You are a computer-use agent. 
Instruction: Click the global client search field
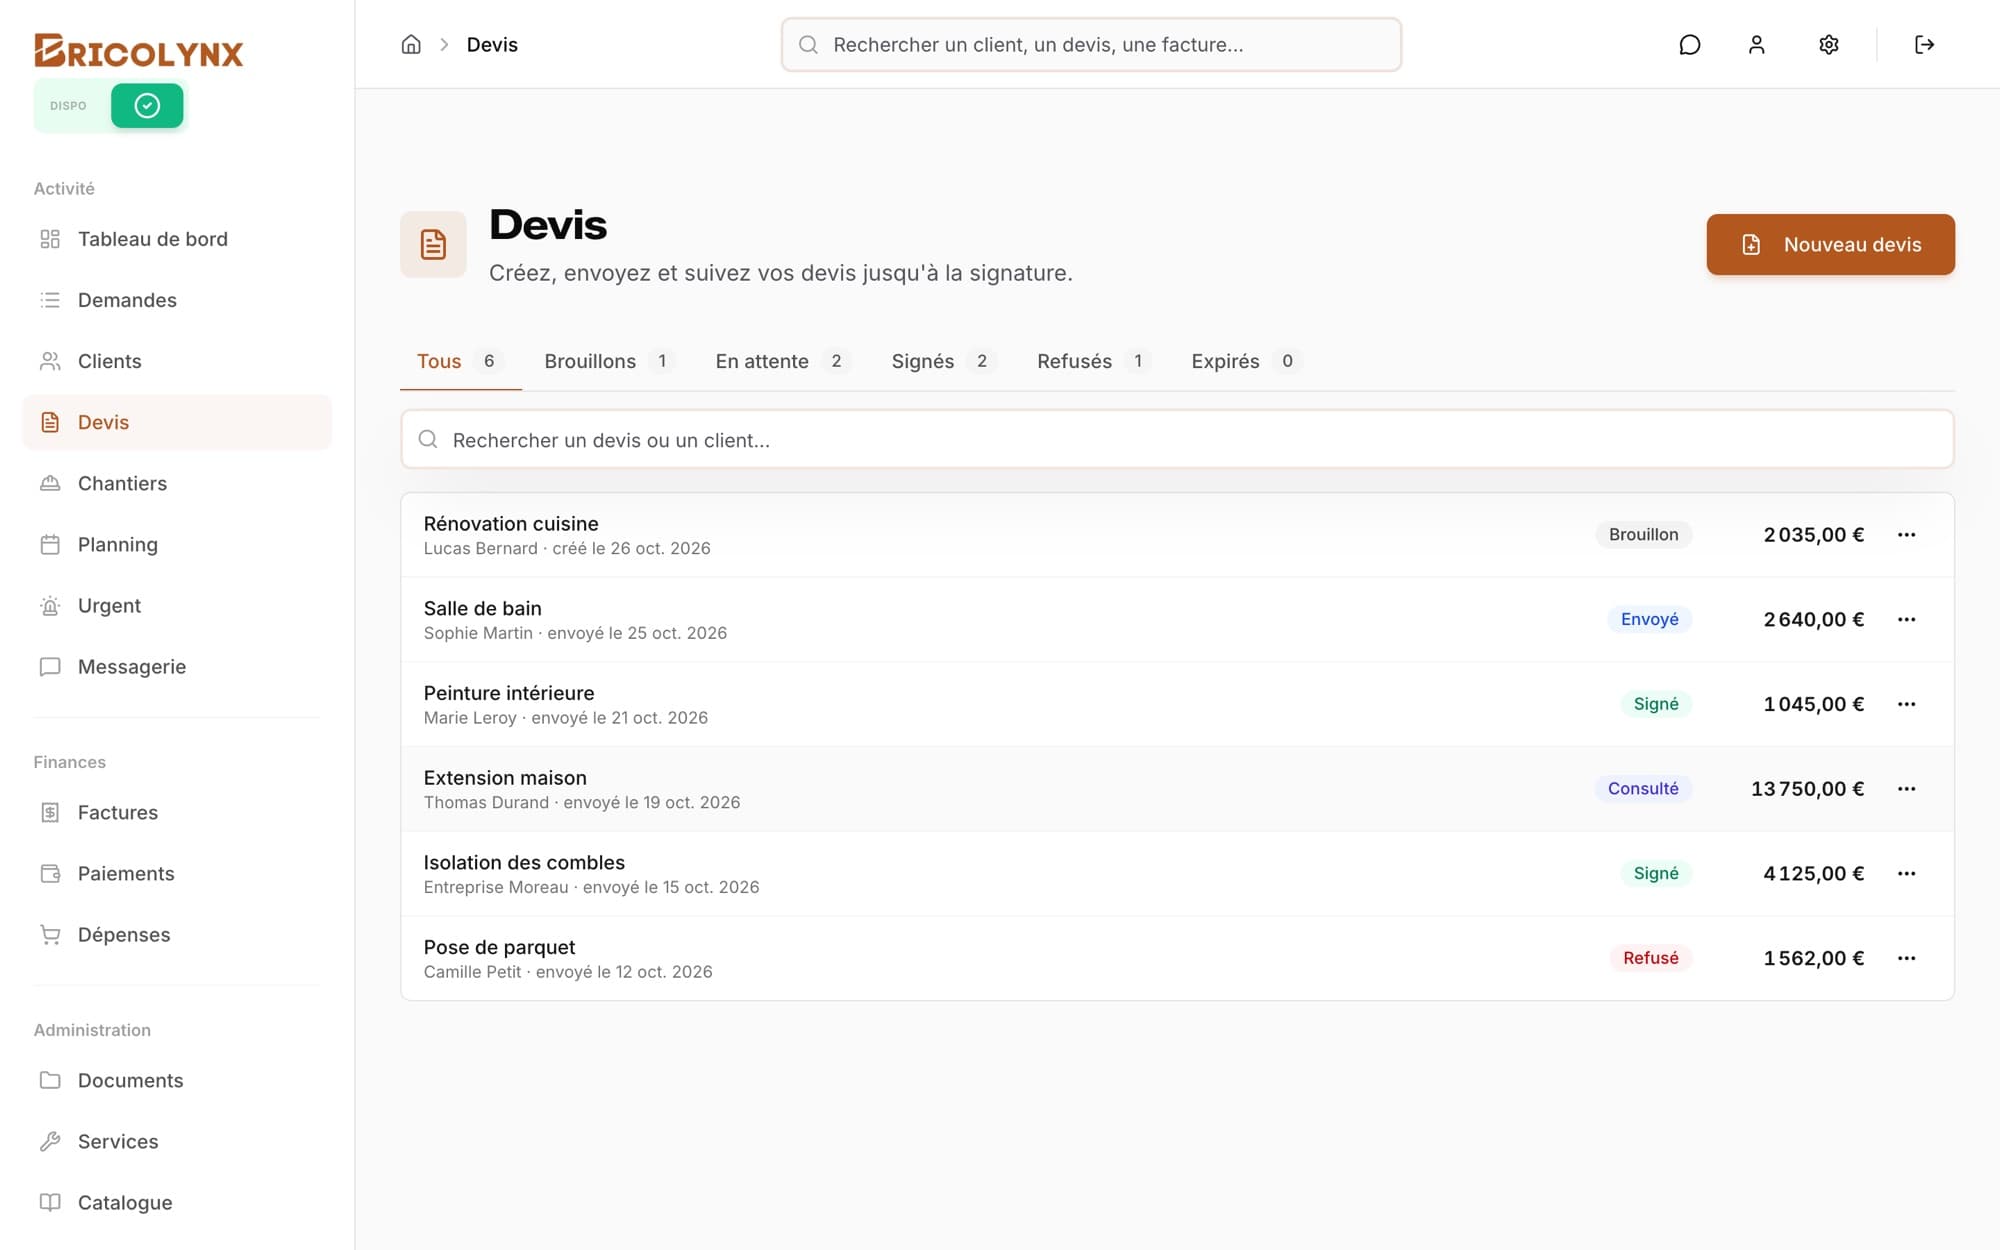coord(1091,44)
